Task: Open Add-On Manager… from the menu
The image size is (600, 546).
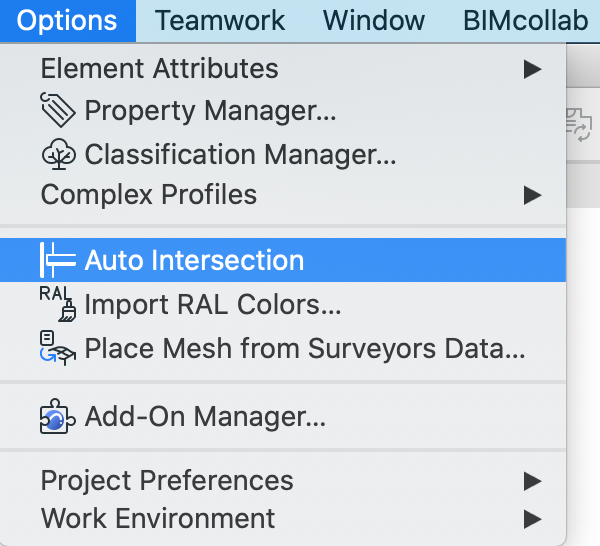Action: tap(205, 417)
